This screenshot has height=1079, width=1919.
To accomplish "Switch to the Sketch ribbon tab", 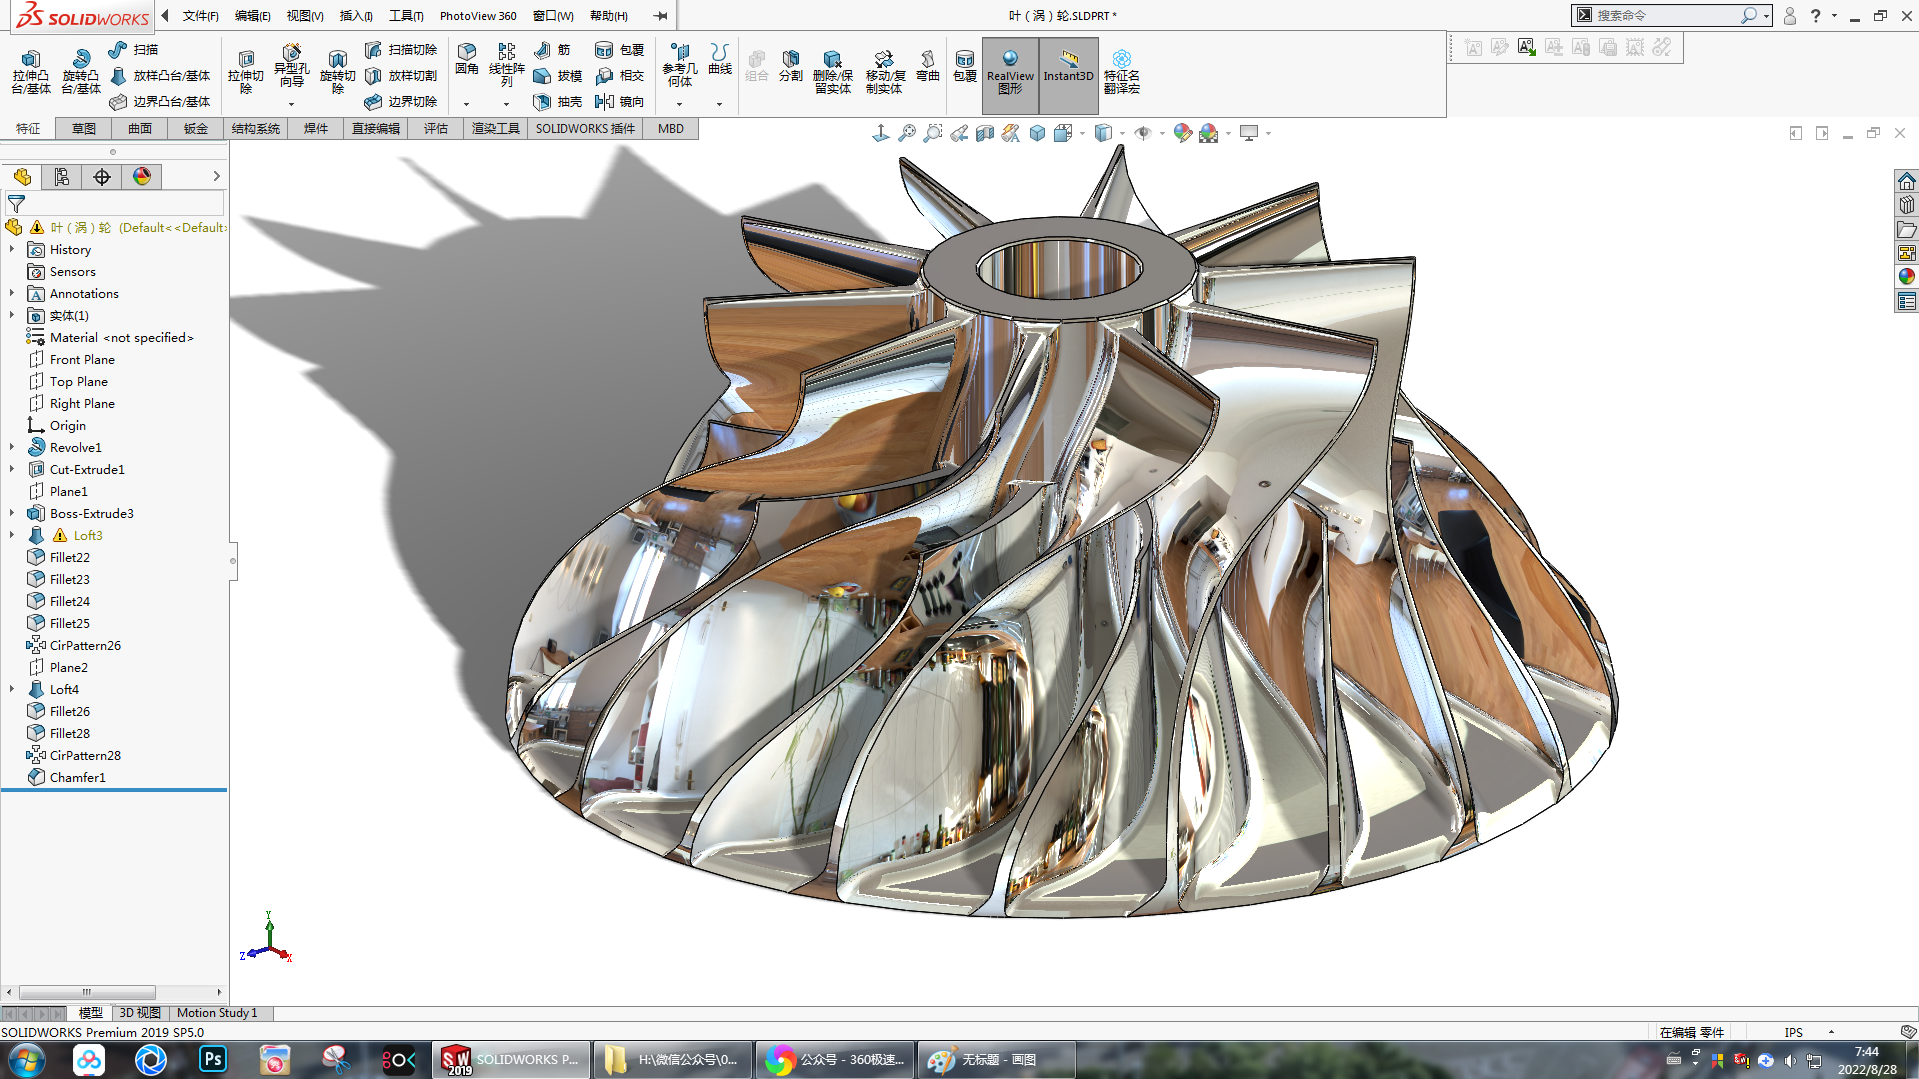I will (84, 129).
